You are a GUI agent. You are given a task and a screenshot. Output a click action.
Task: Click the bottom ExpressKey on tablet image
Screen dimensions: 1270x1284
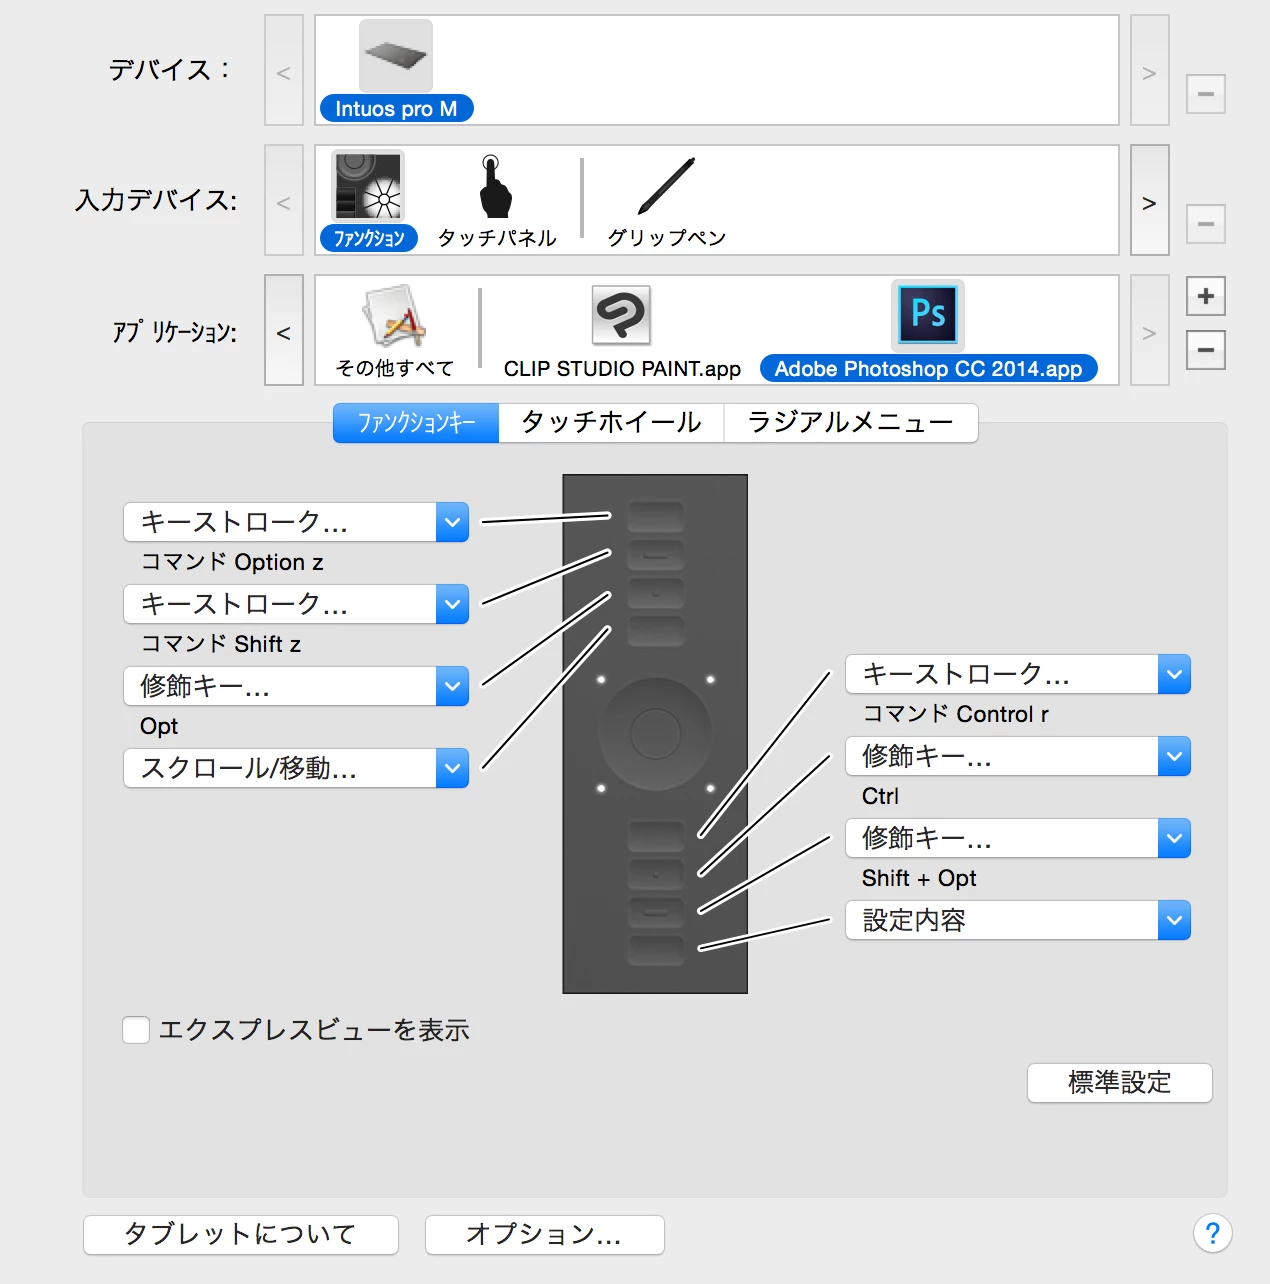pyautogui.click(x=656, y=951)
